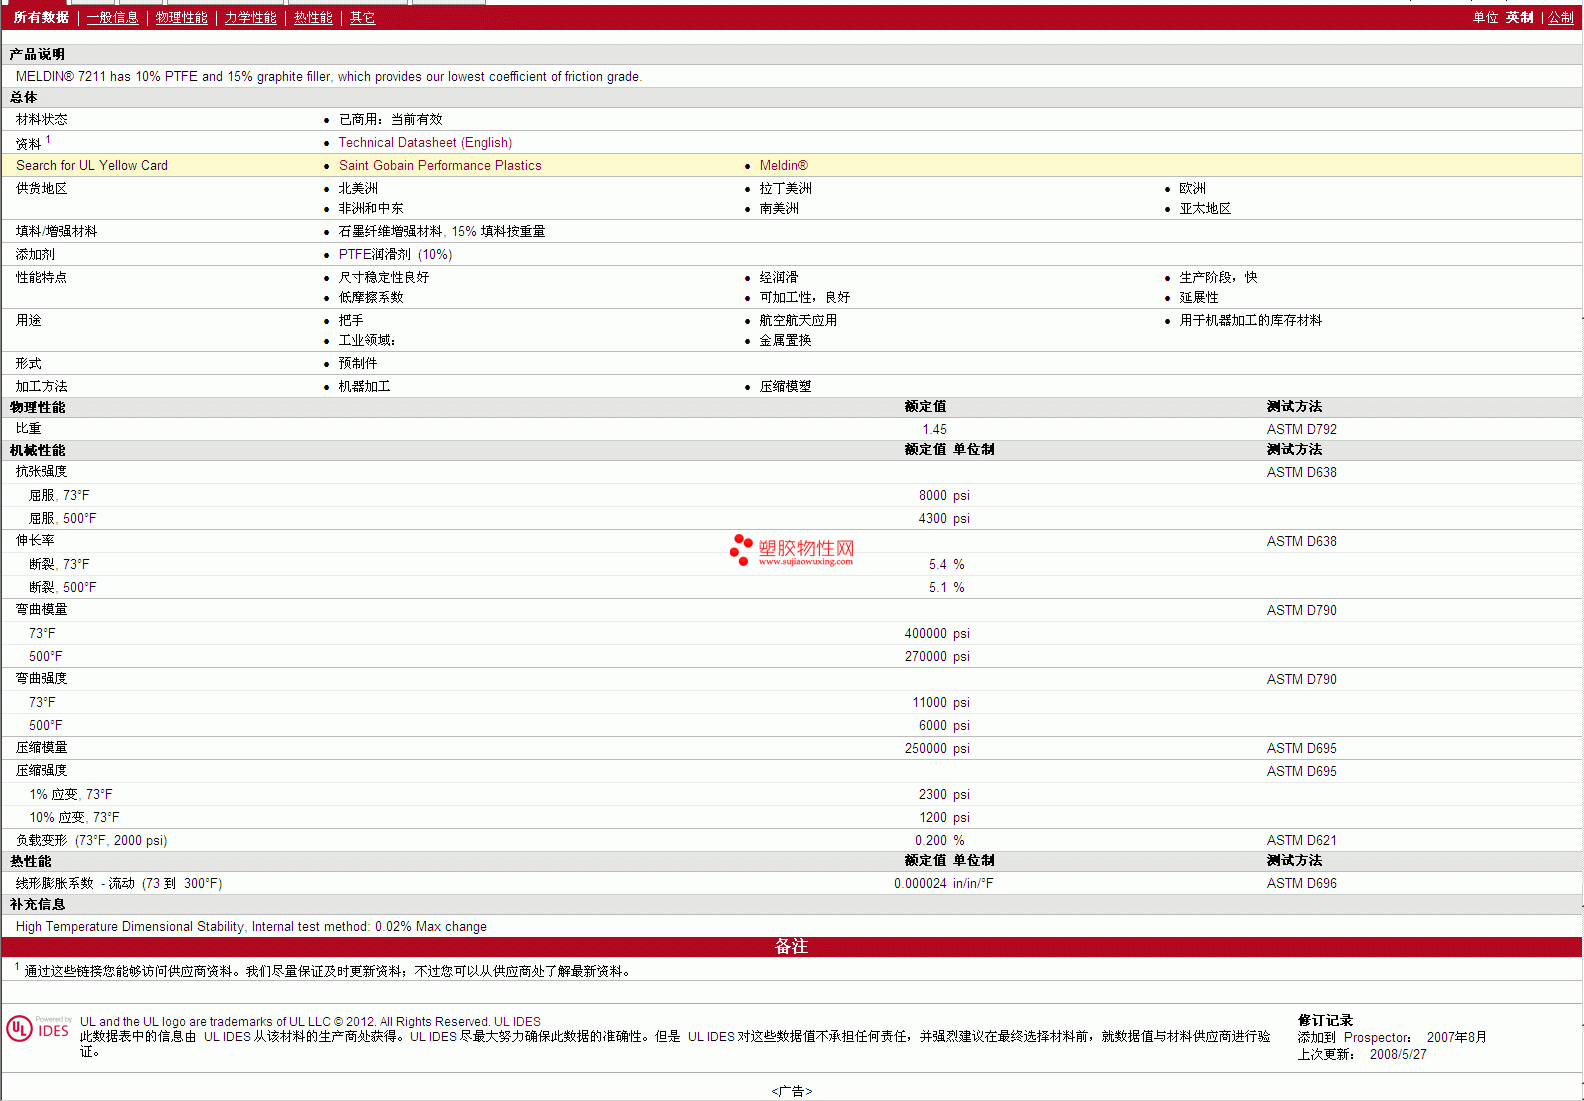This screenshot has width=1584, height=1101.
Task: Click the 0.200 % load deformation value
Action: point(940,841)
